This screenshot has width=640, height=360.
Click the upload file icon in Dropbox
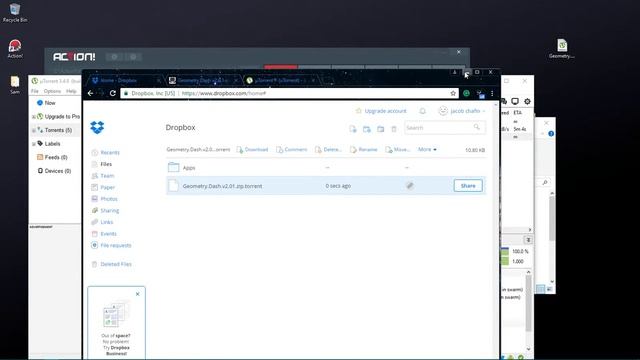pyautogui.click(x=353, y=129)
